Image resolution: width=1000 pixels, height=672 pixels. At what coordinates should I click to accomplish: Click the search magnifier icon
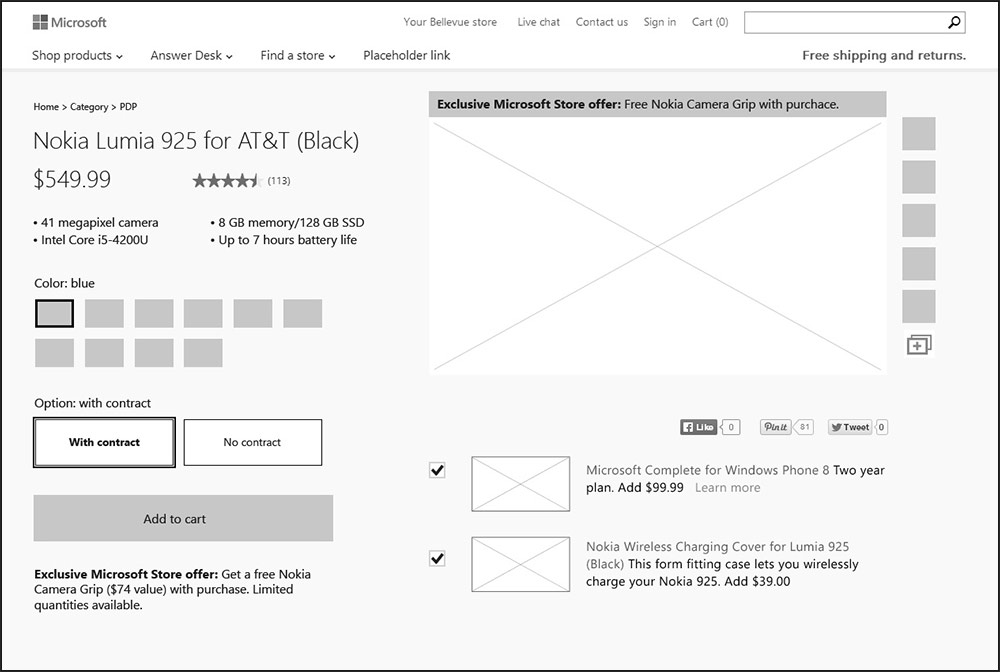[954, 22]
